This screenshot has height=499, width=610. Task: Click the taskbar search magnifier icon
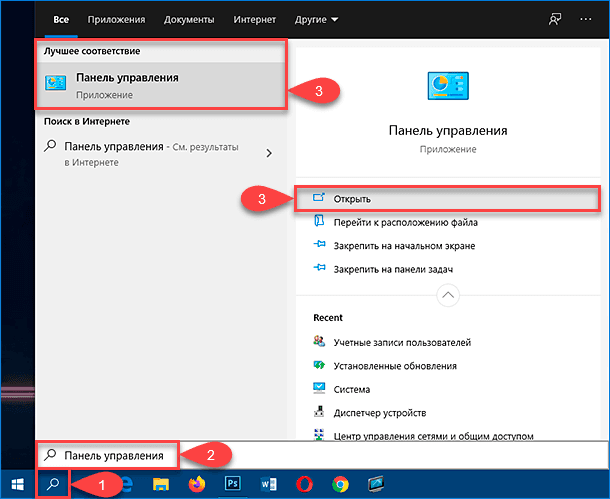(x=53, y=484)
